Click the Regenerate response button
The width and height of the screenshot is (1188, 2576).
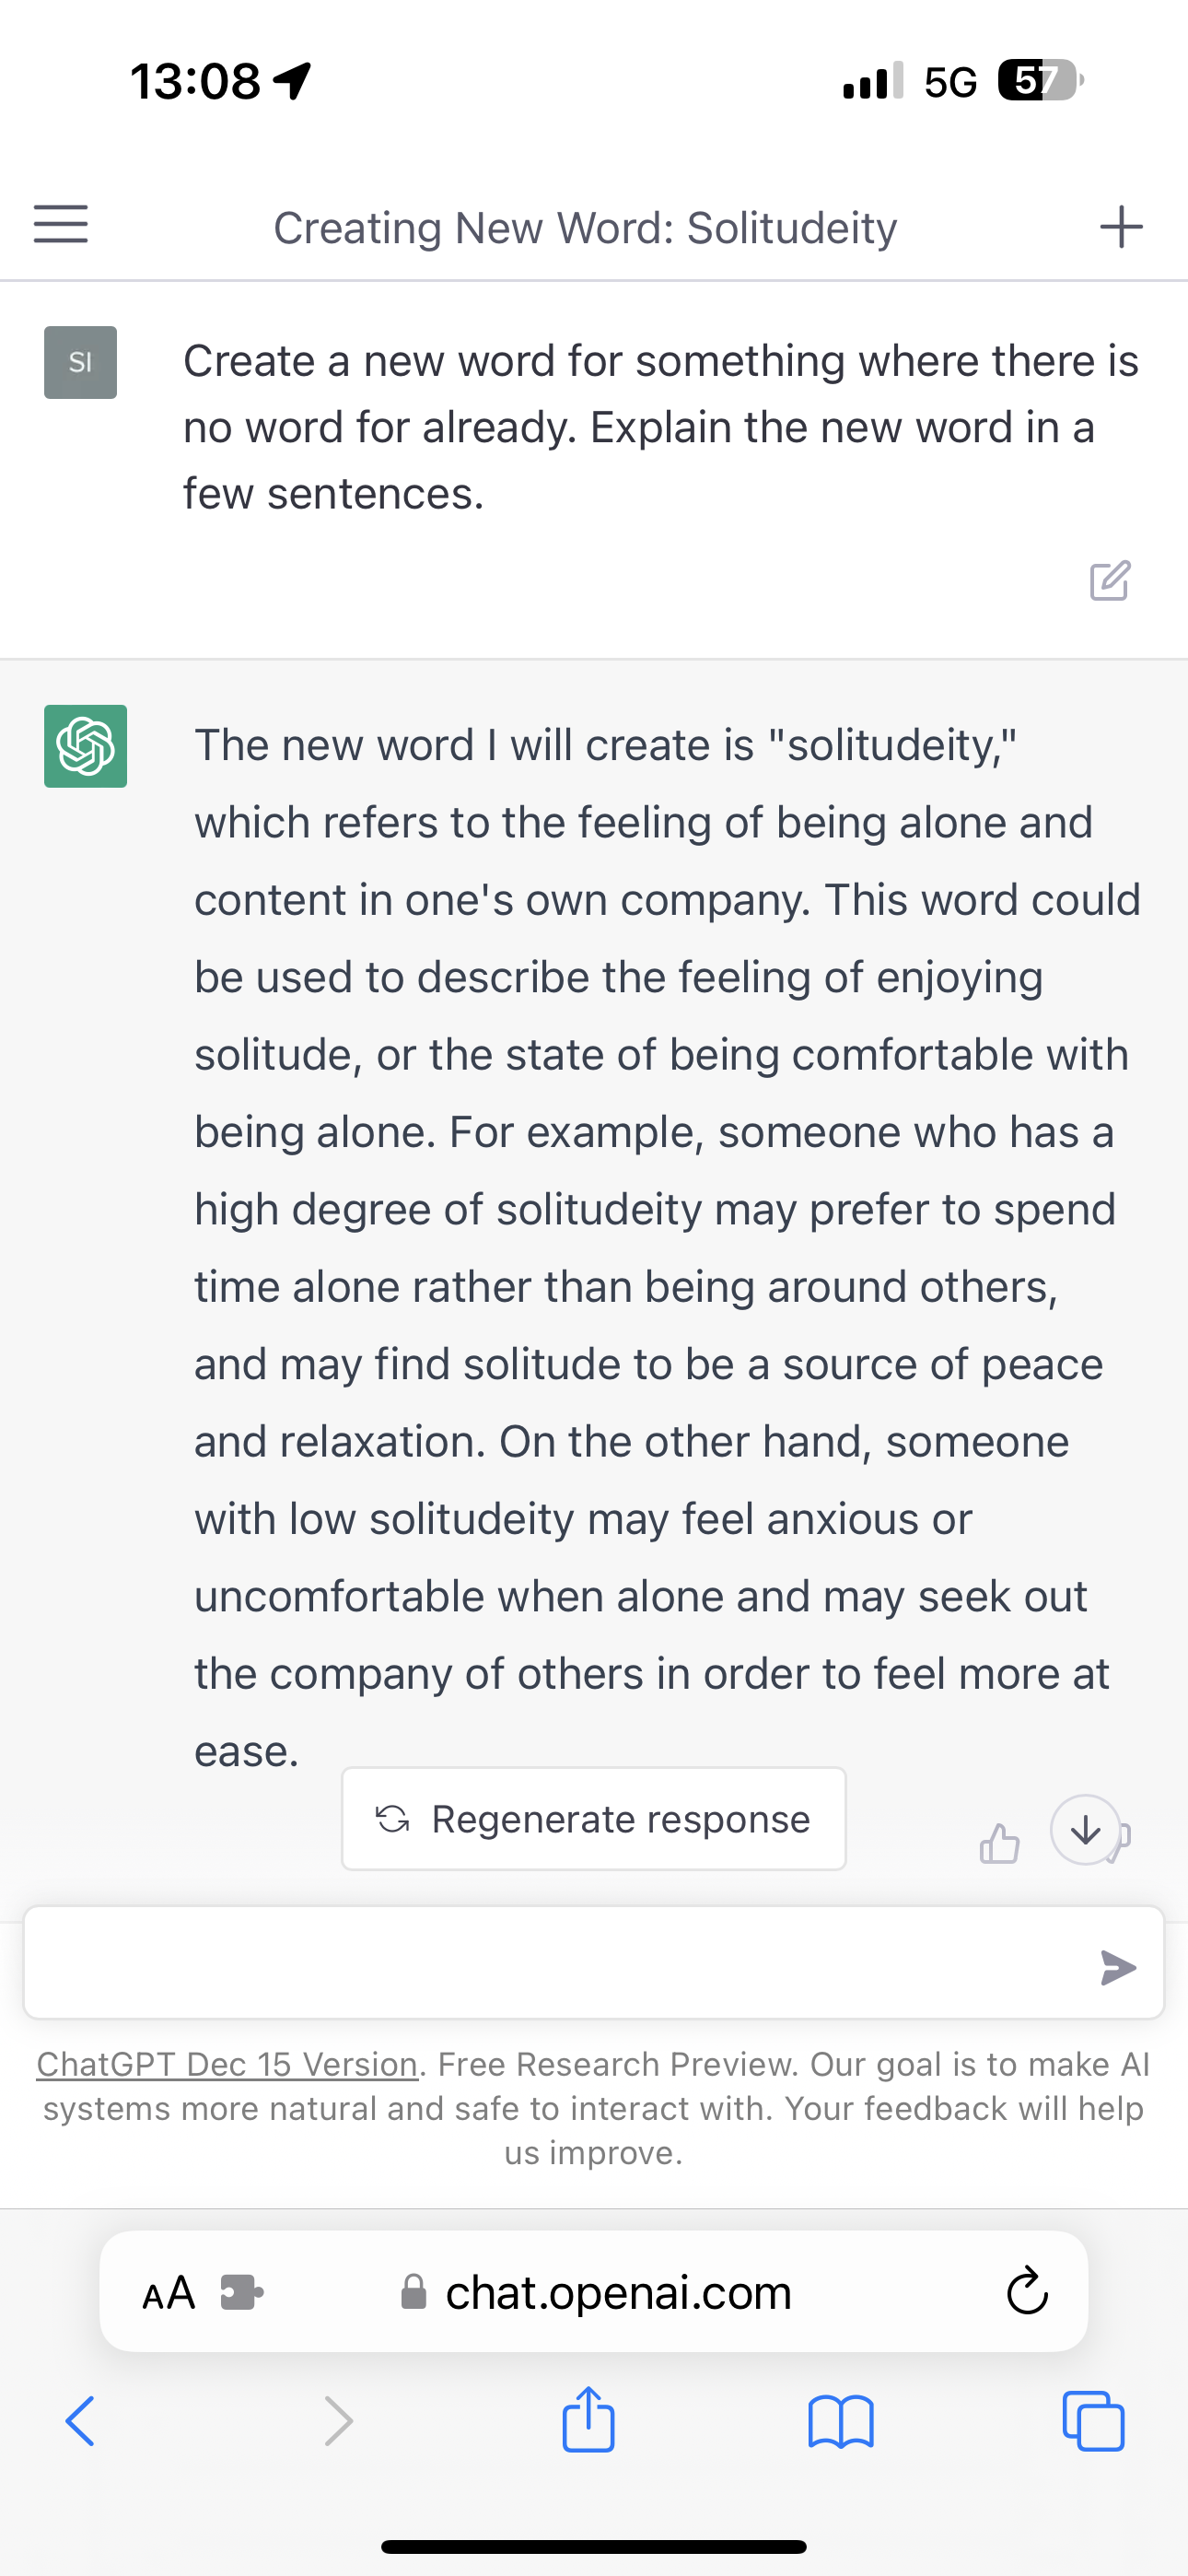(594, 1819)
